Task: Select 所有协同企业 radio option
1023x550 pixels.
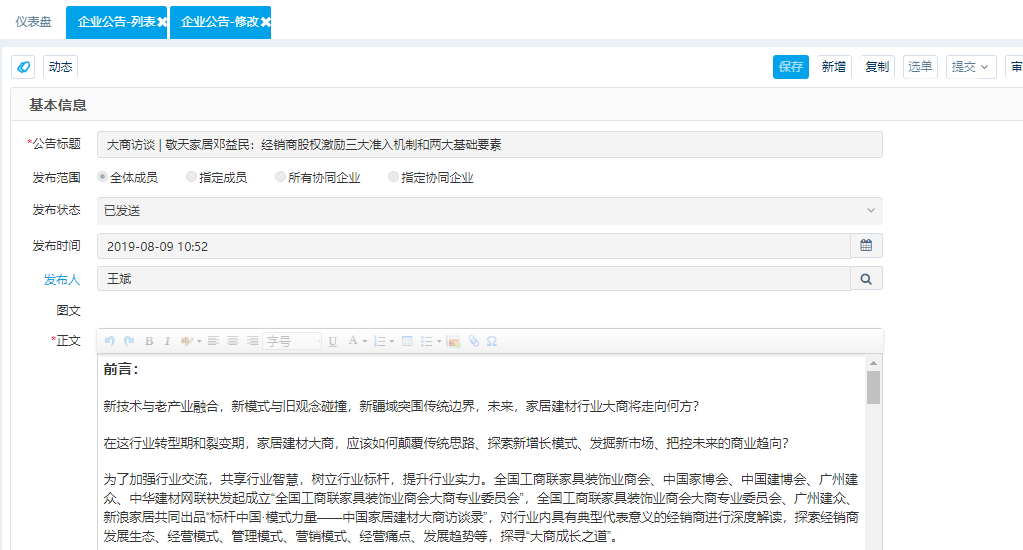Action: pos(280,177)
